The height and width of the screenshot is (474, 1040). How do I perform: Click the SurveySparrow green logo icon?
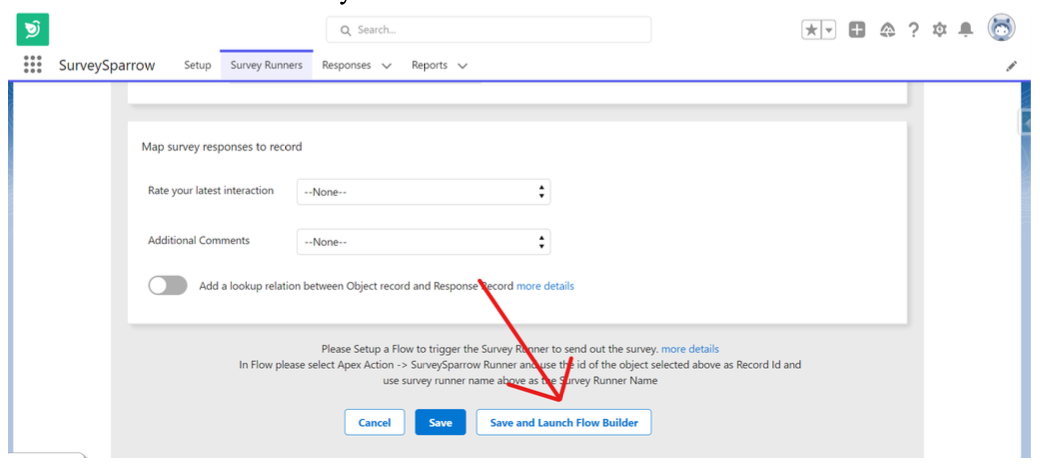point(32,30)
